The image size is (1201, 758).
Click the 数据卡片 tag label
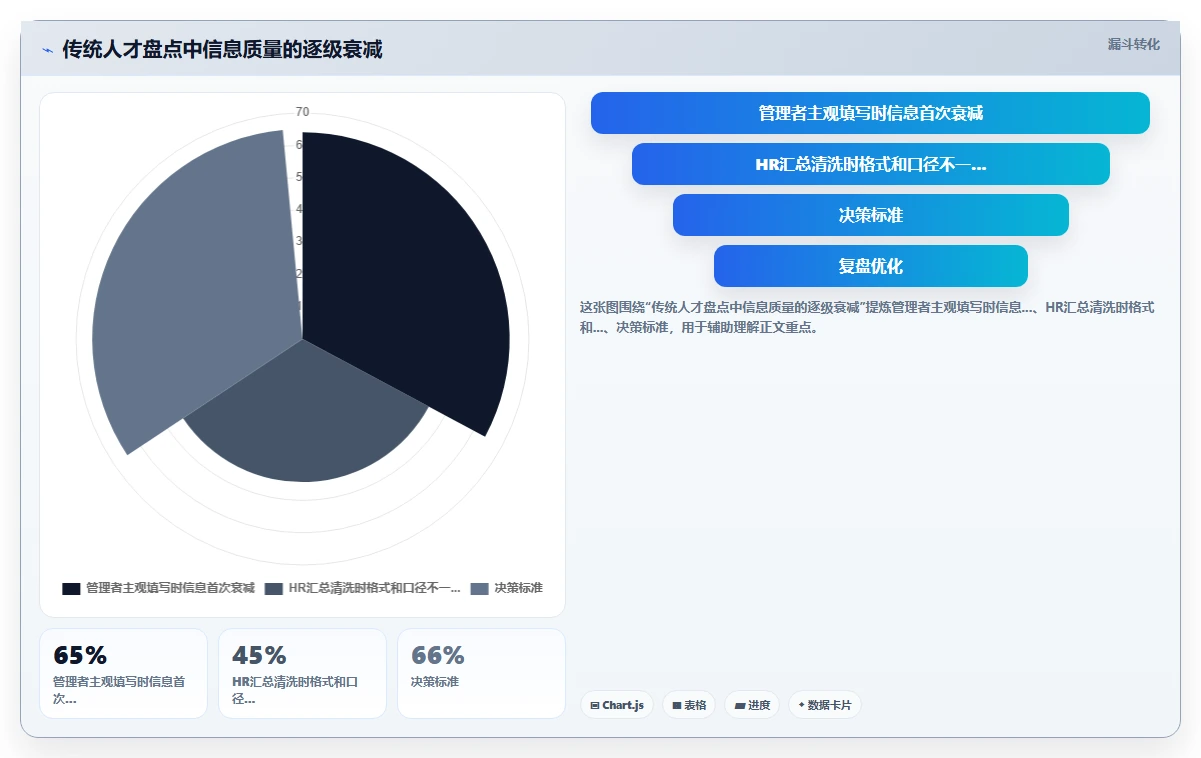coord(830,705)
